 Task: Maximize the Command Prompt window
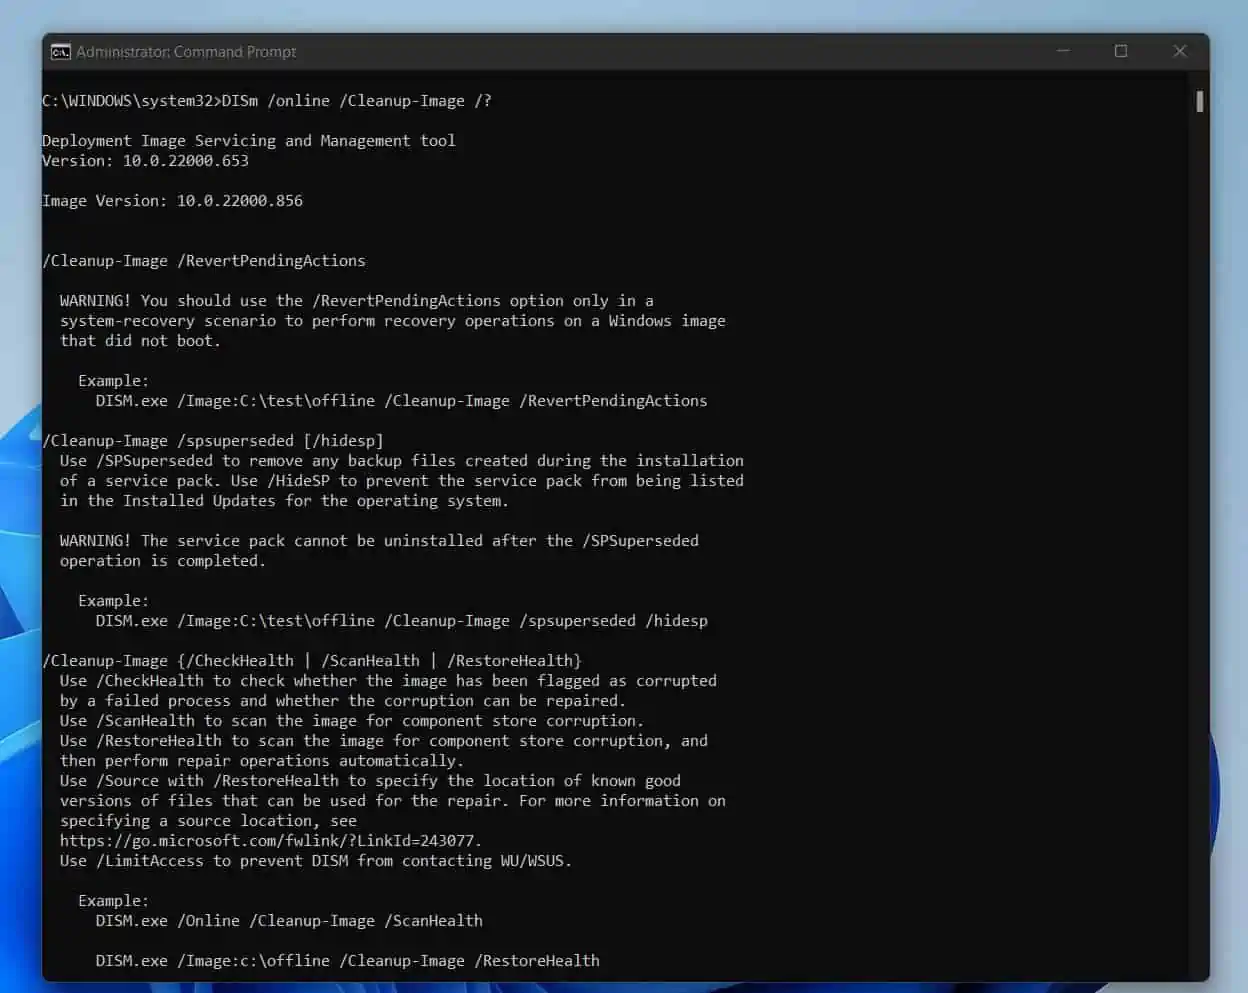click(x=1121, y=51)
